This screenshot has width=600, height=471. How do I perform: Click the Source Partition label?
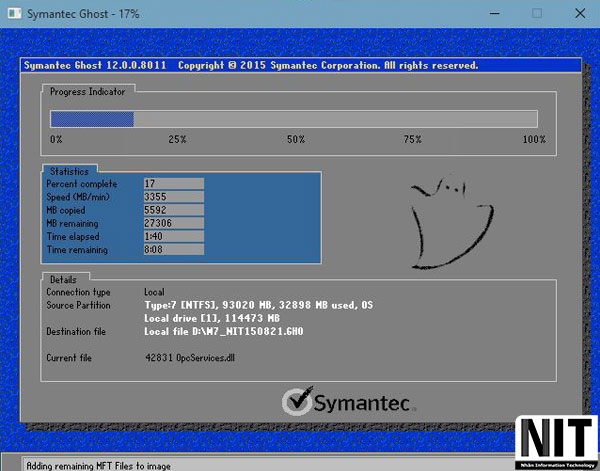coord(78,305)
